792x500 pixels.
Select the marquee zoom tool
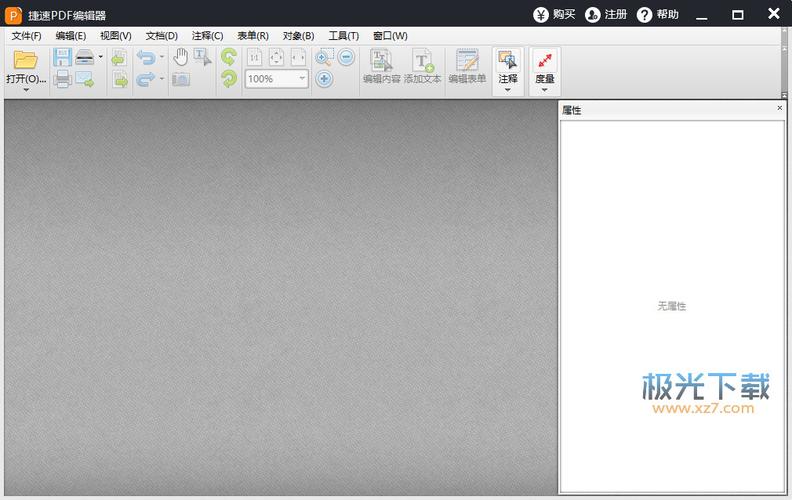tap(324, 58)
